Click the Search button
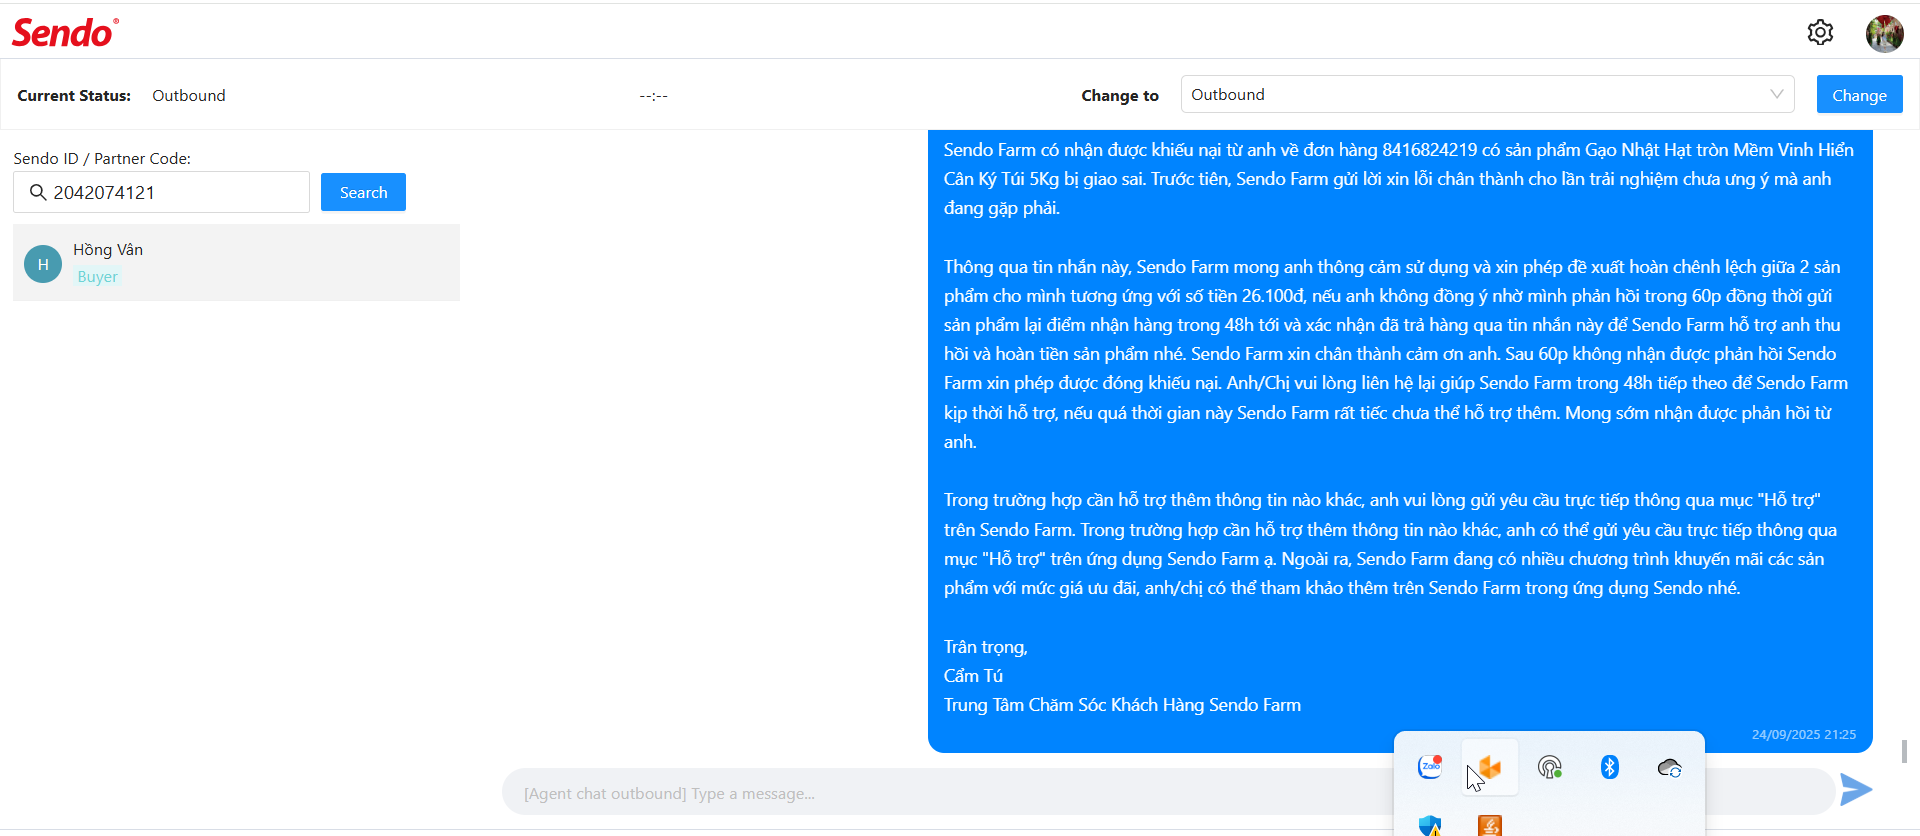Viewport: 1920px width, 836px height. [363, 192]
